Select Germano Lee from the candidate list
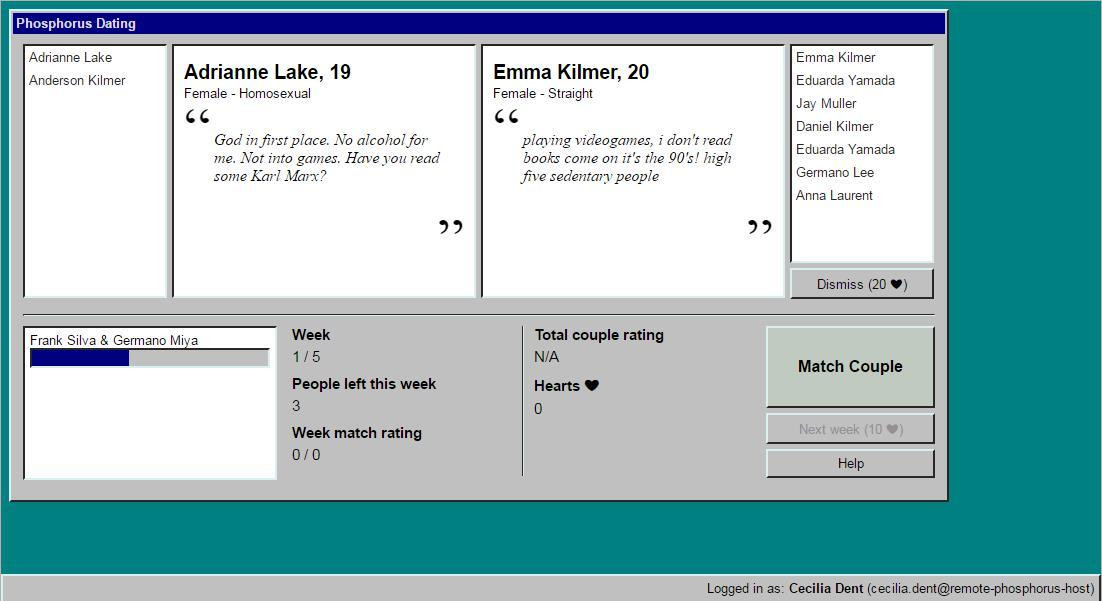1102x601 pixels. (835, 172)
